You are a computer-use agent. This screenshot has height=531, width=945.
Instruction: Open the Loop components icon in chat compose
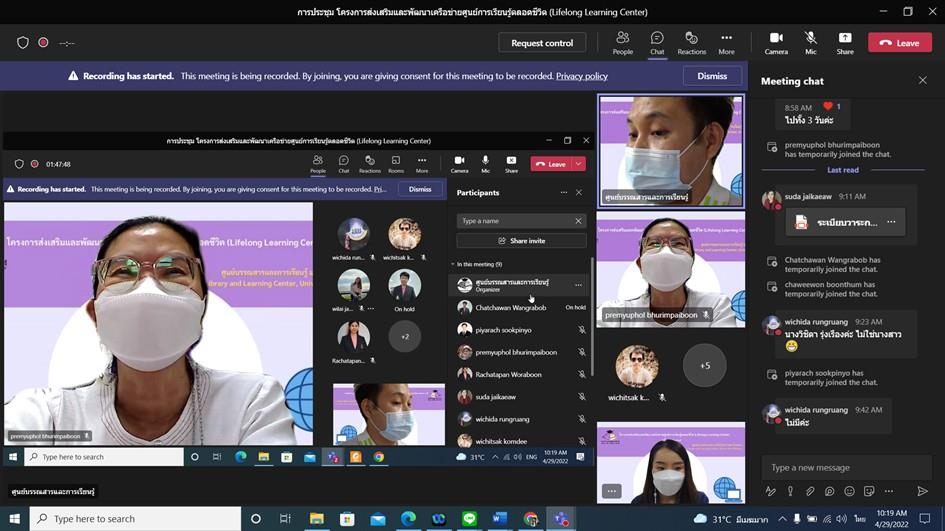[x=830, y=491]
